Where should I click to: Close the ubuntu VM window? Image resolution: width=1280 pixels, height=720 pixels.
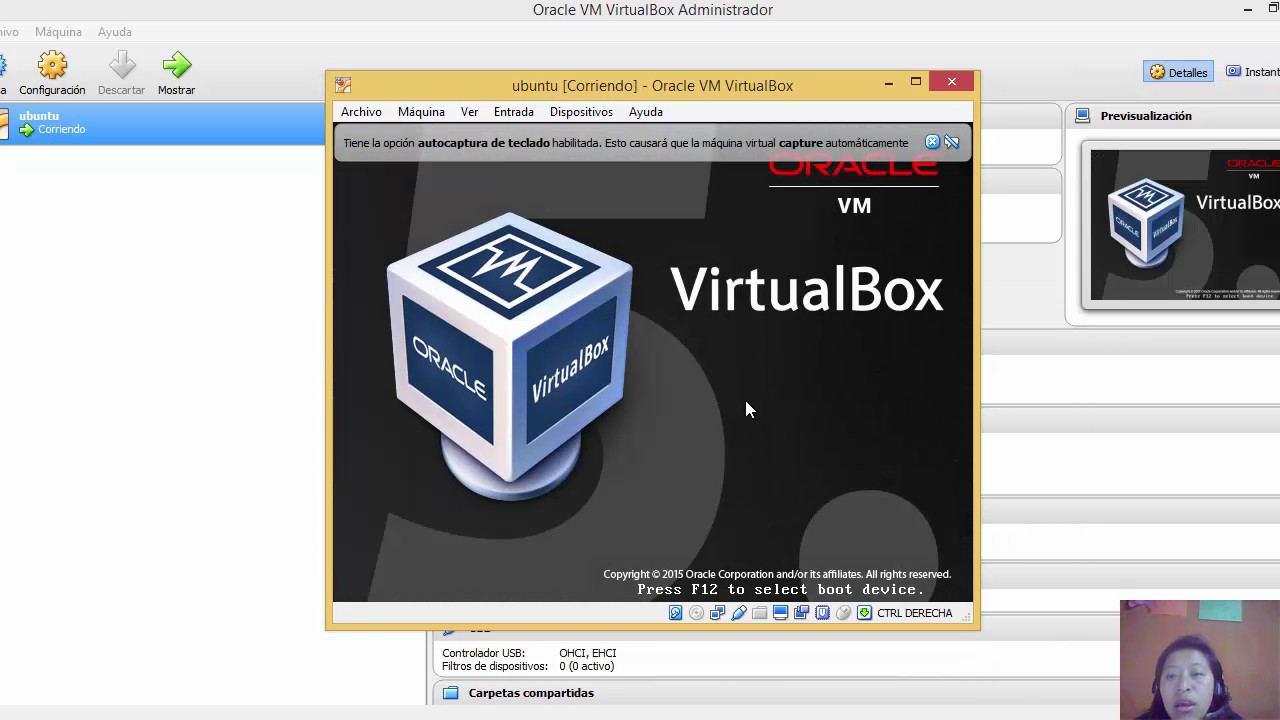click(x=952, y=82)
